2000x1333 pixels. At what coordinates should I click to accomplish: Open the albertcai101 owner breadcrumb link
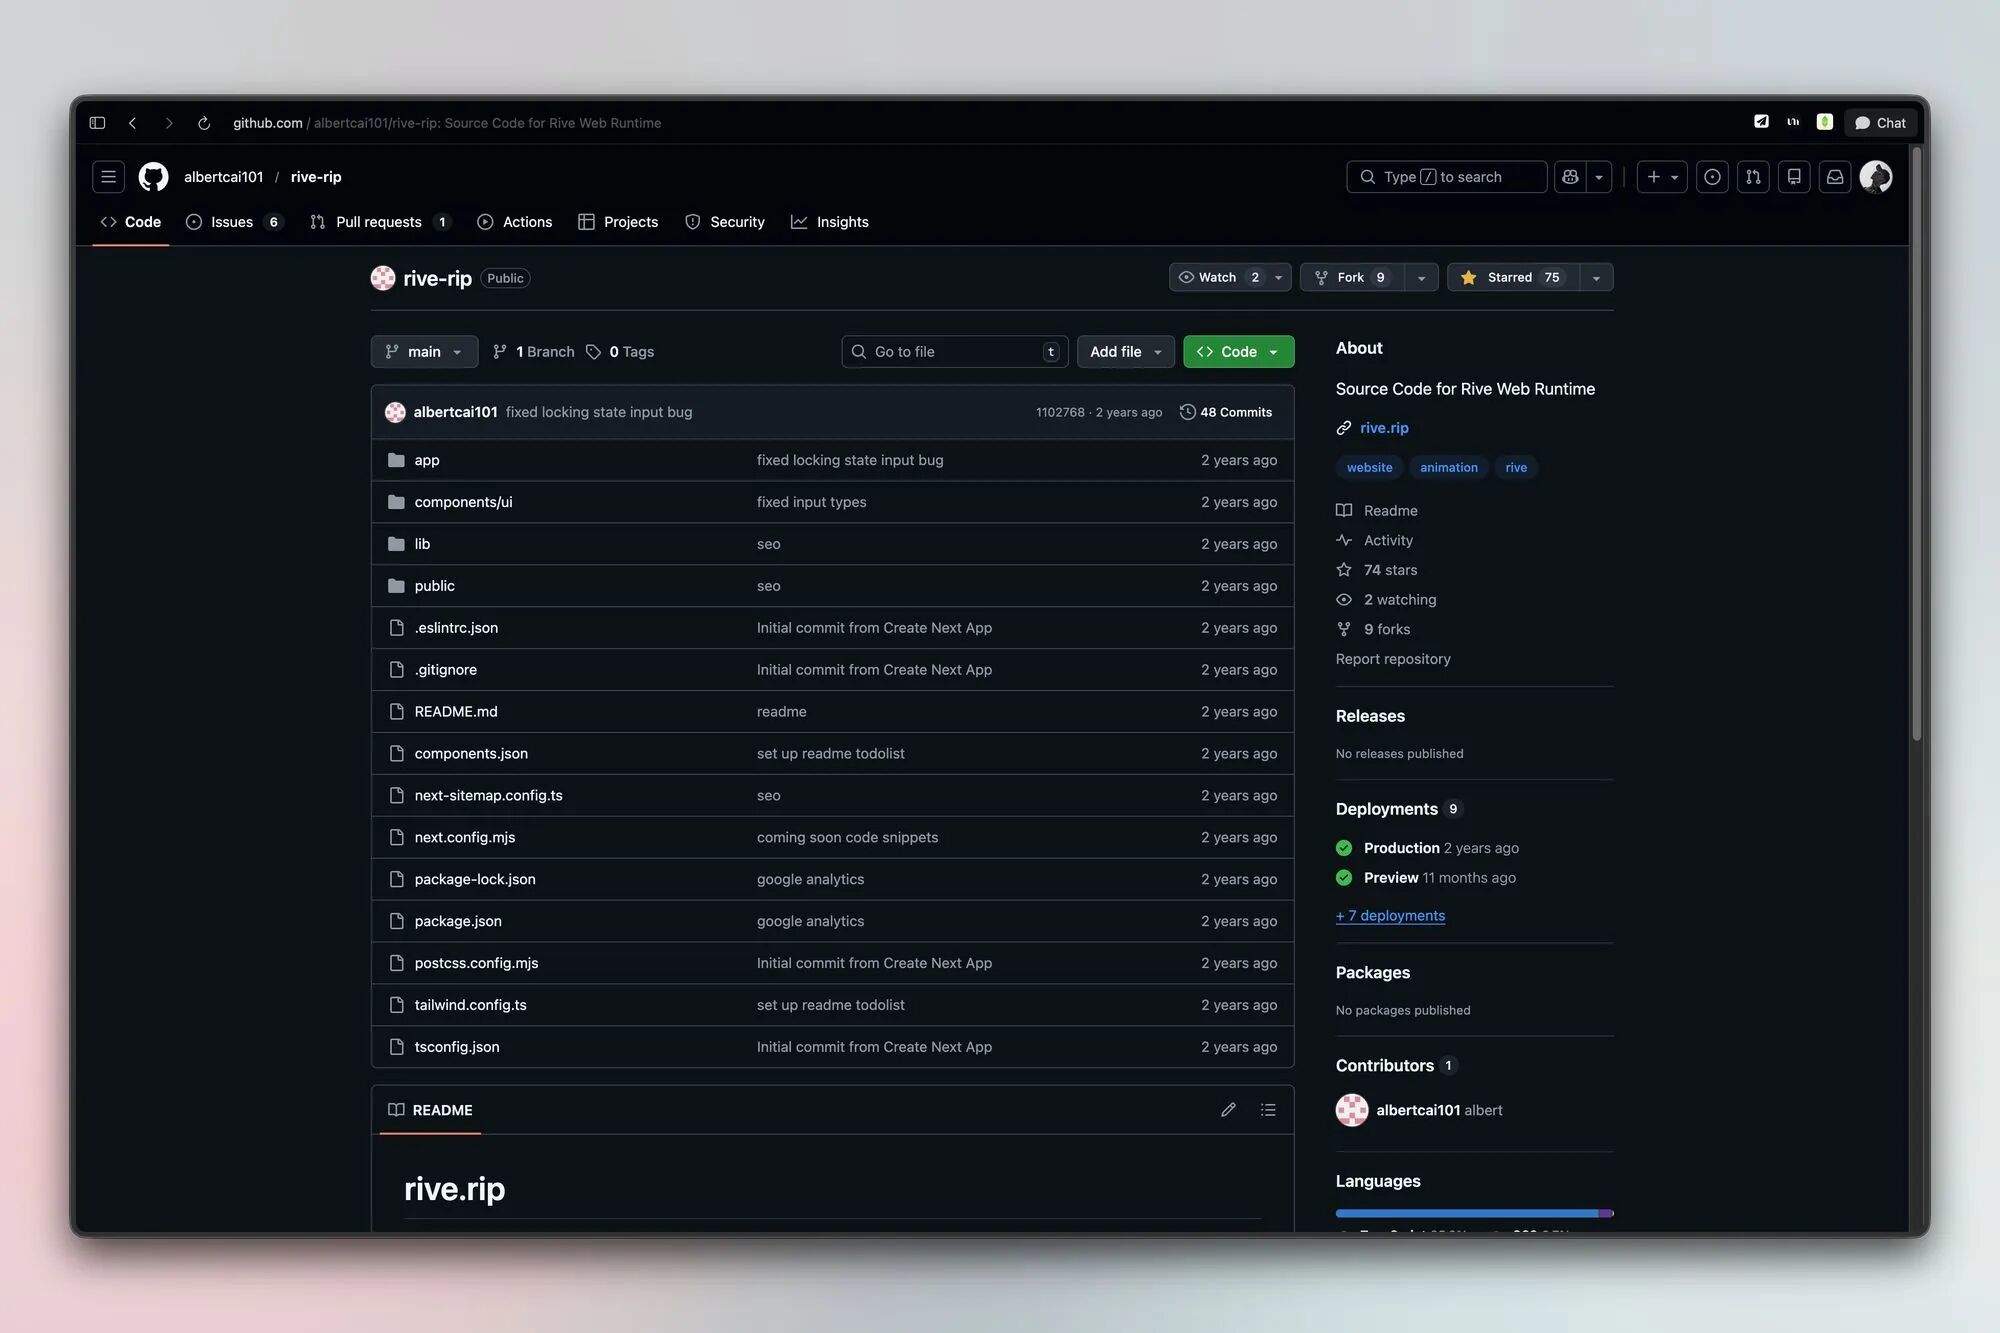[x=223, y=177]
